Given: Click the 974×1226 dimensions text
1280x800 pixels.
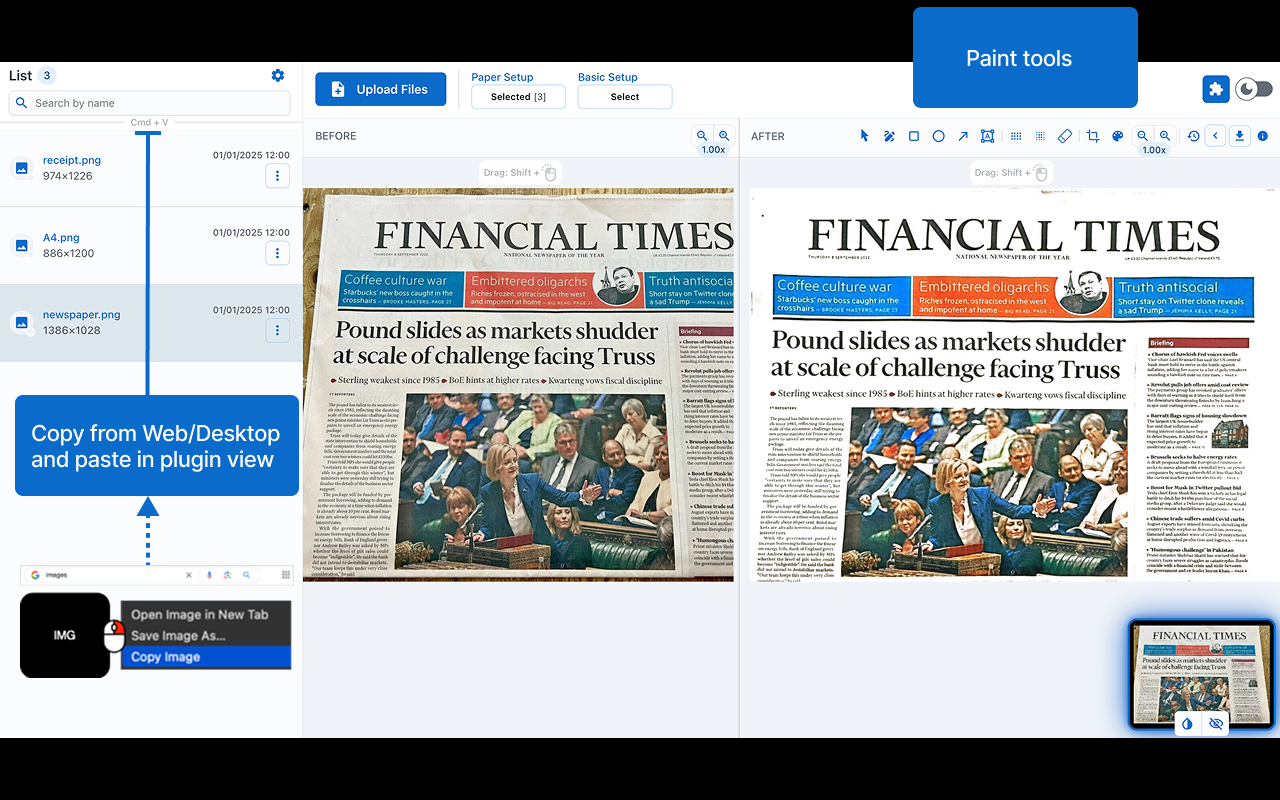Looking at the screenshot, I should point(68,176).
